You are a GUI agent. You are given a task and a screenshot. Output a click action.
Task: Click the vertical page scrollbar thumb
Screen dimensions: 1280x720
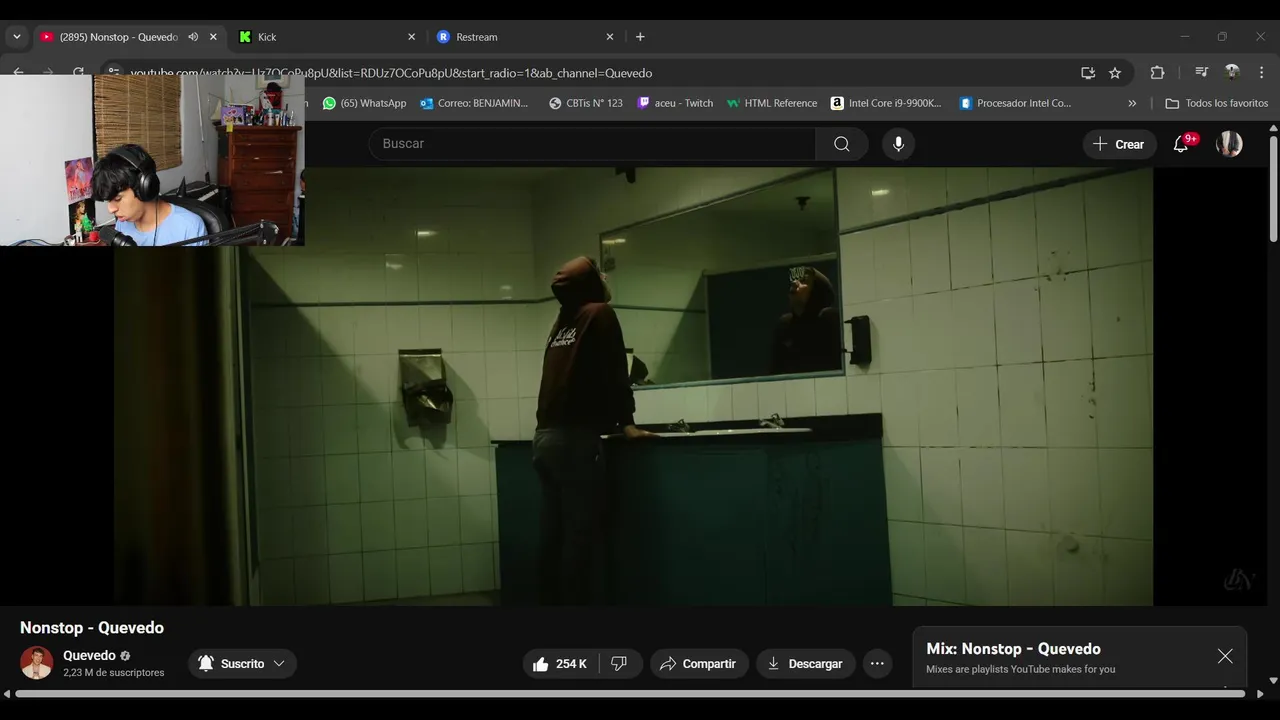pyautogui.click(x=1273, y=188)
